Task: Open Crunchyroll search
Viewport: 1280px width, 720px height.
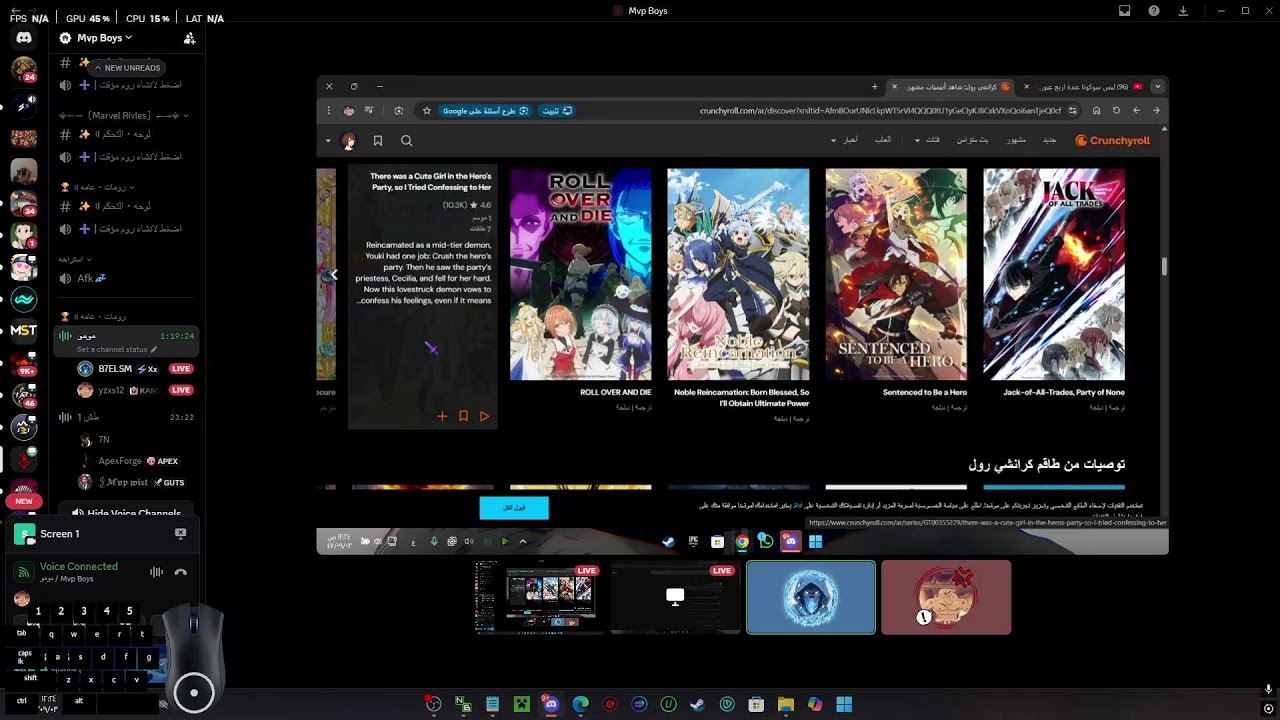Action: pos(407,141)
